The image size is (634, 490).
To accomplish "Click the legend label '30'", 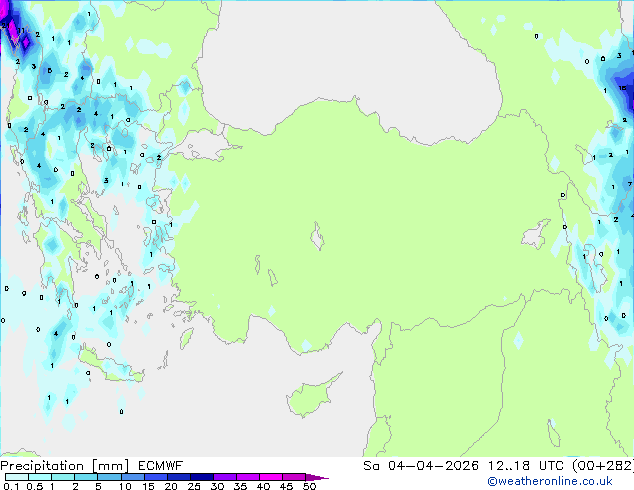I will tap(217, 486).
